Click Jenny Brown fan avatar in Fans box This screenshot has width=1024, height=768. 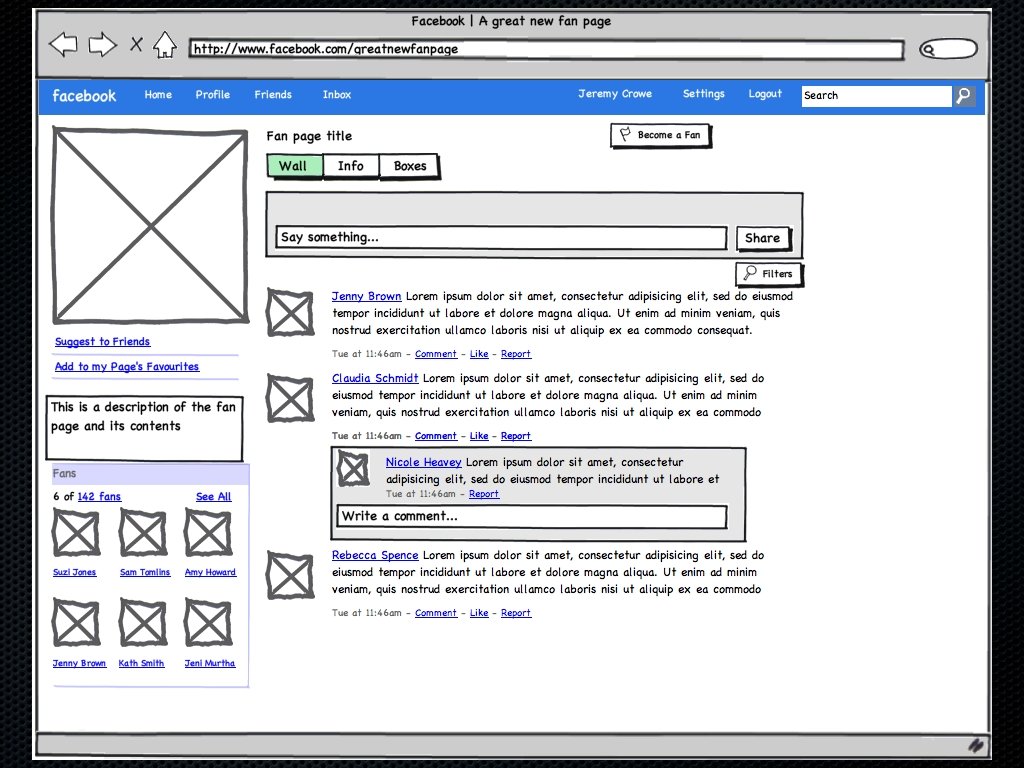coord(76,623)
